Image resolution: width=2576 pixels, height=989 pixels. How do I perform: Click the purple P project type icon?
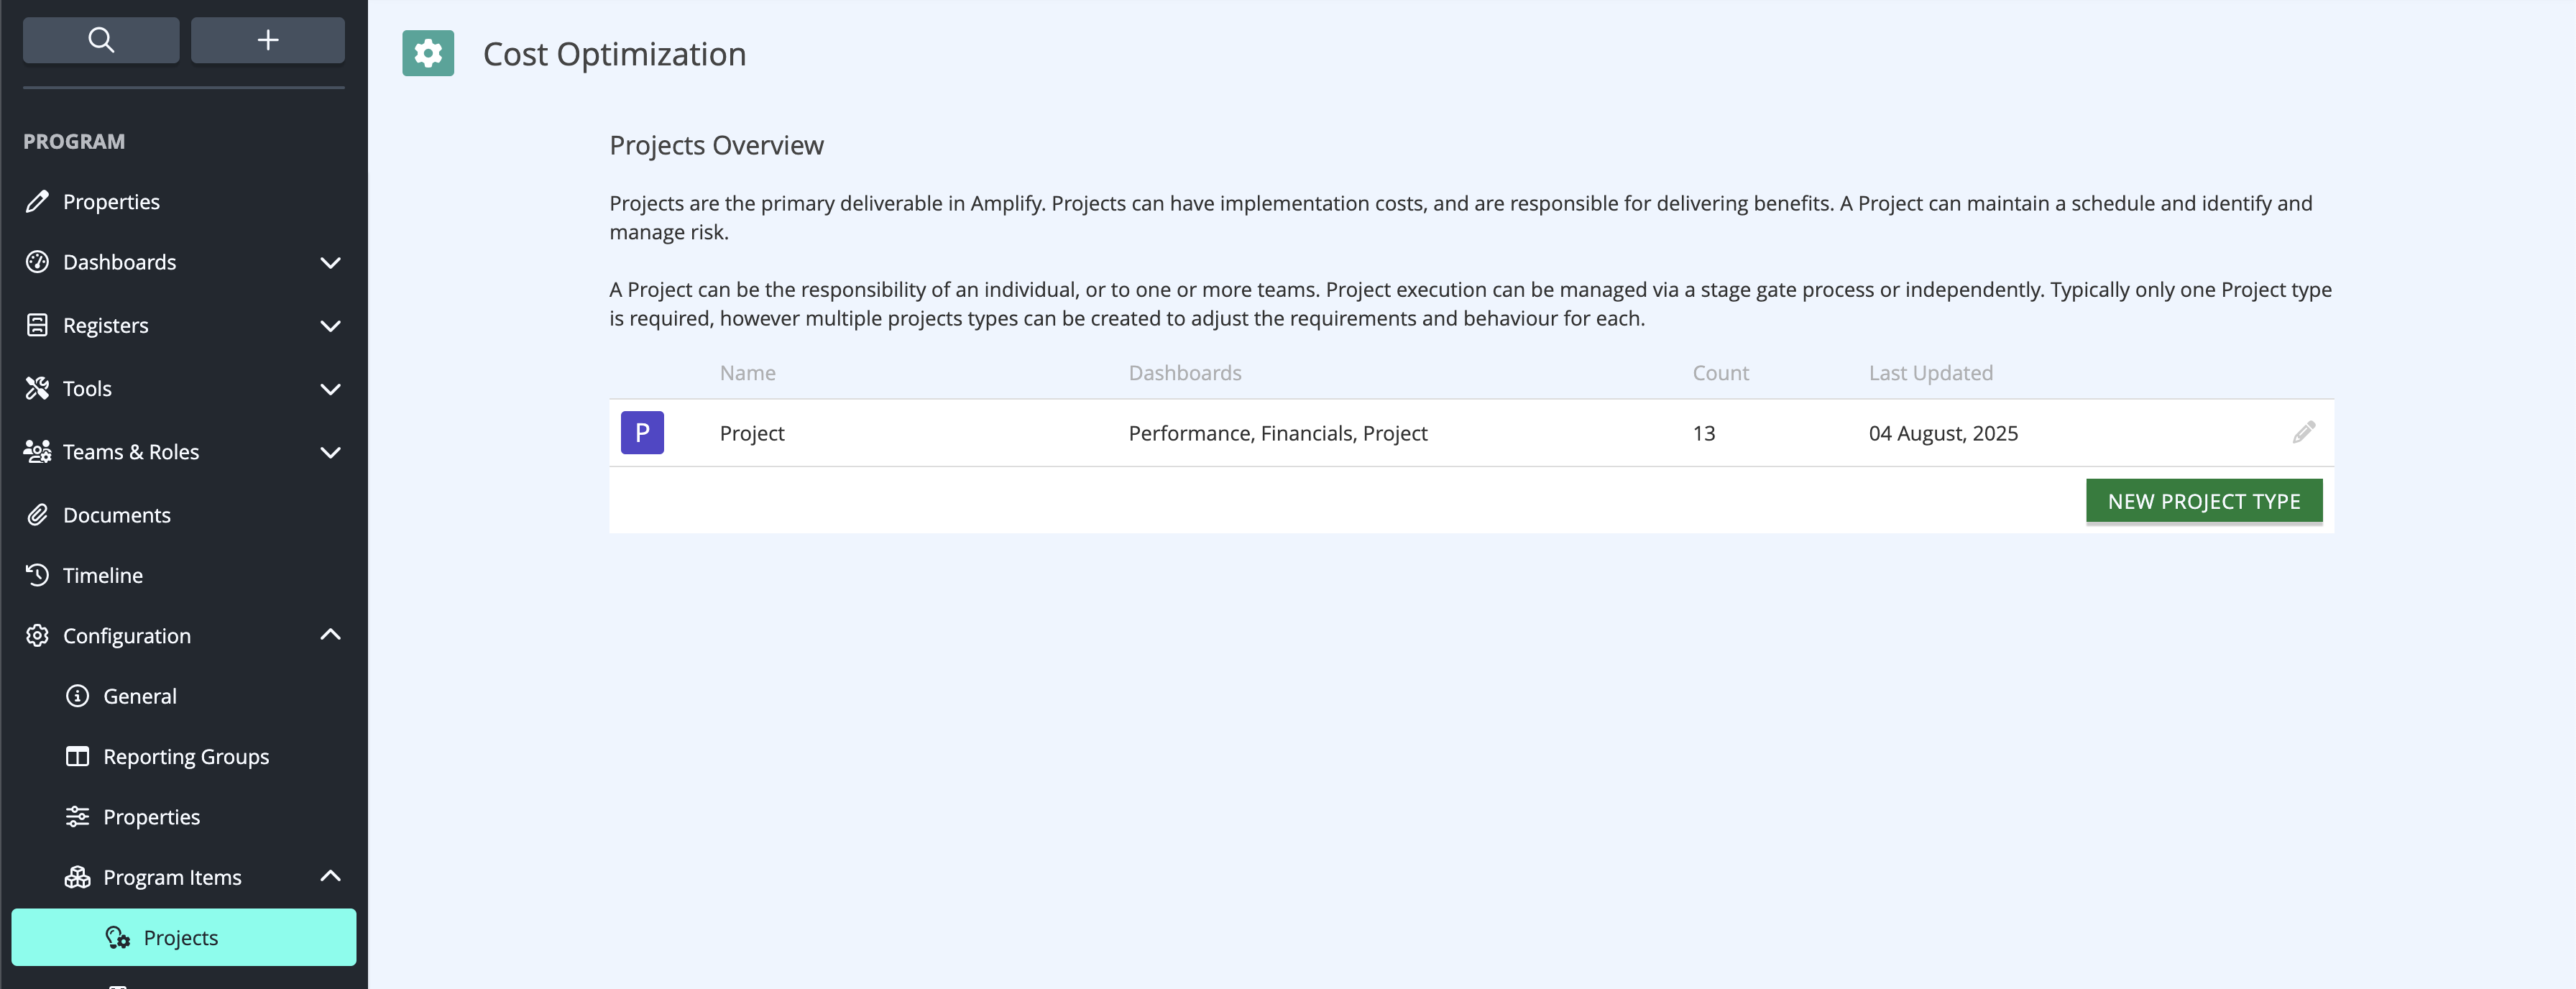click(x=642, y=432)
